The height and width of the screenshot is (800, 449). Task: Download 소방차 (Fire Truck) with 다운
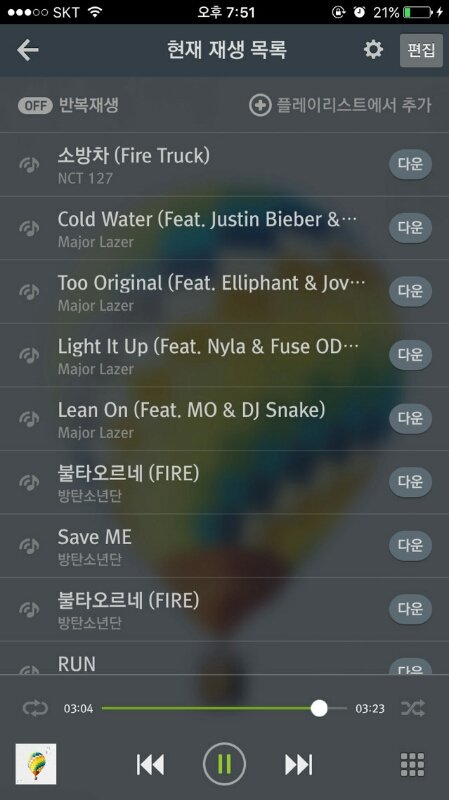pos(410,164)
